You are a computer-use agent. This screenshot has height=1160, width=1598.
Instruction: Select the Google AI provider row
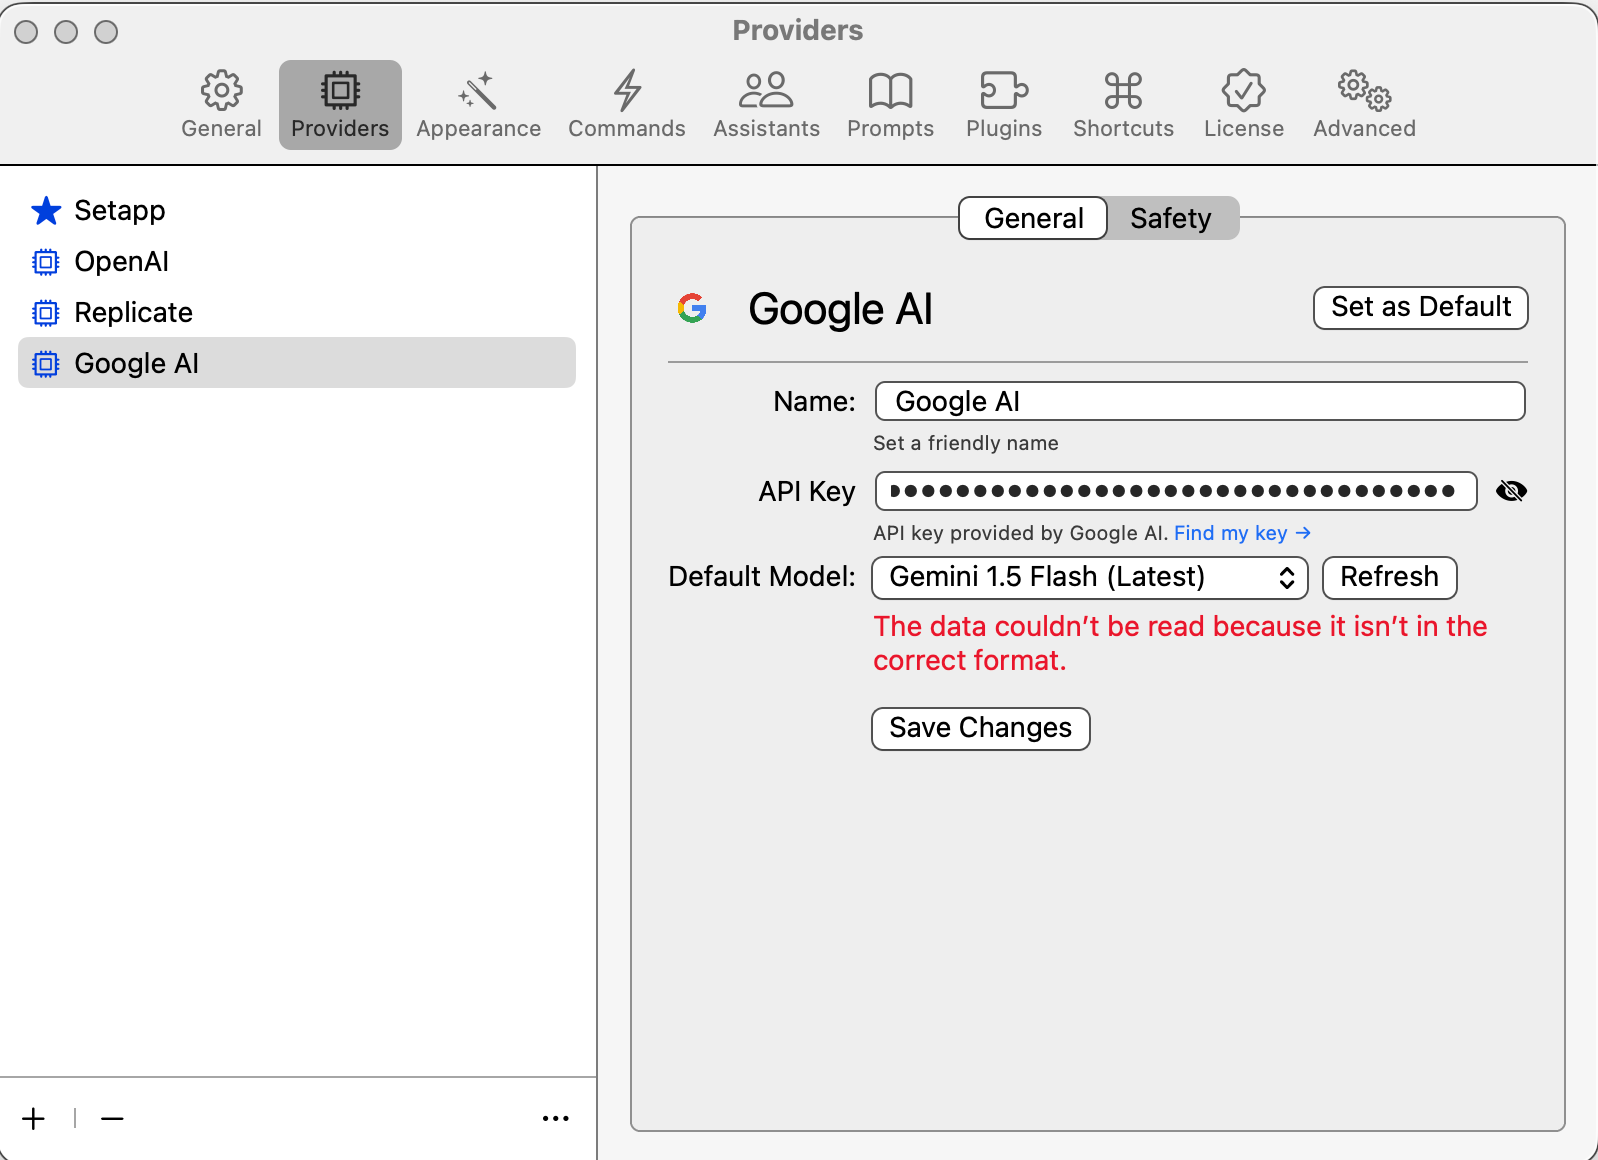(297, 363)
